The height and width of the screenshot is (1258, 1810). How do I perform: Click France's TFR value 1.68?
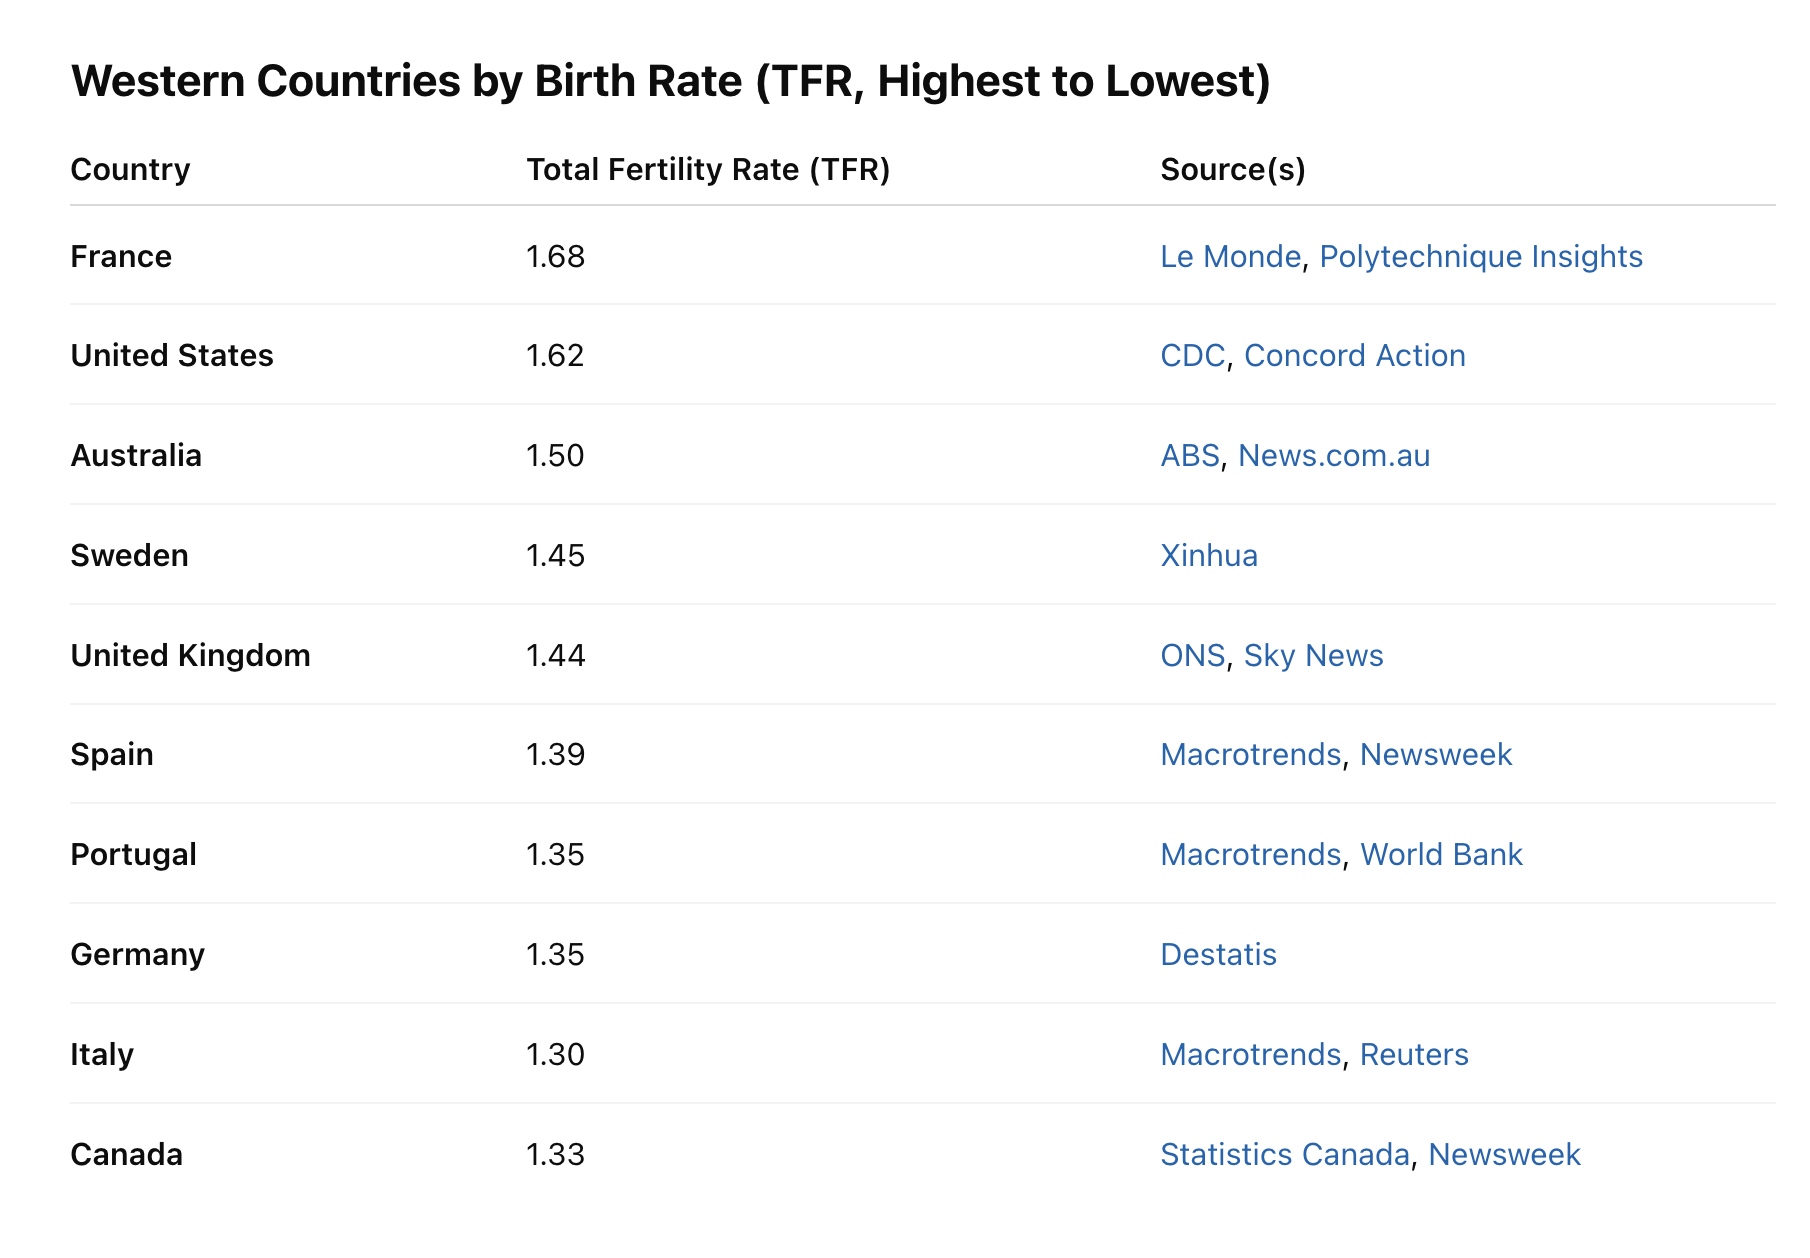(x=556, y=257)
